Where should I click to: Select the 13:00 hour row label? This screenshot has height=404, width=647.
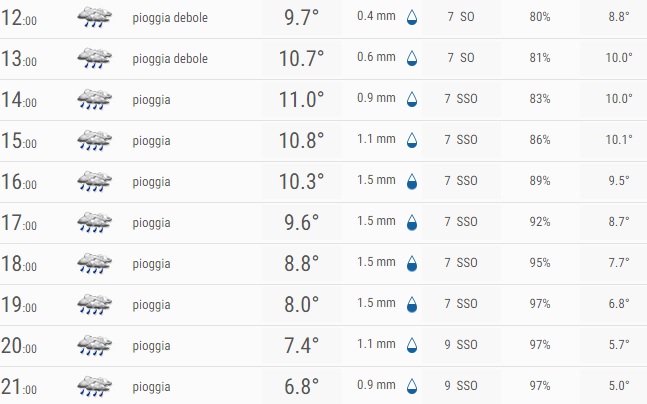(x=19, y=59)
